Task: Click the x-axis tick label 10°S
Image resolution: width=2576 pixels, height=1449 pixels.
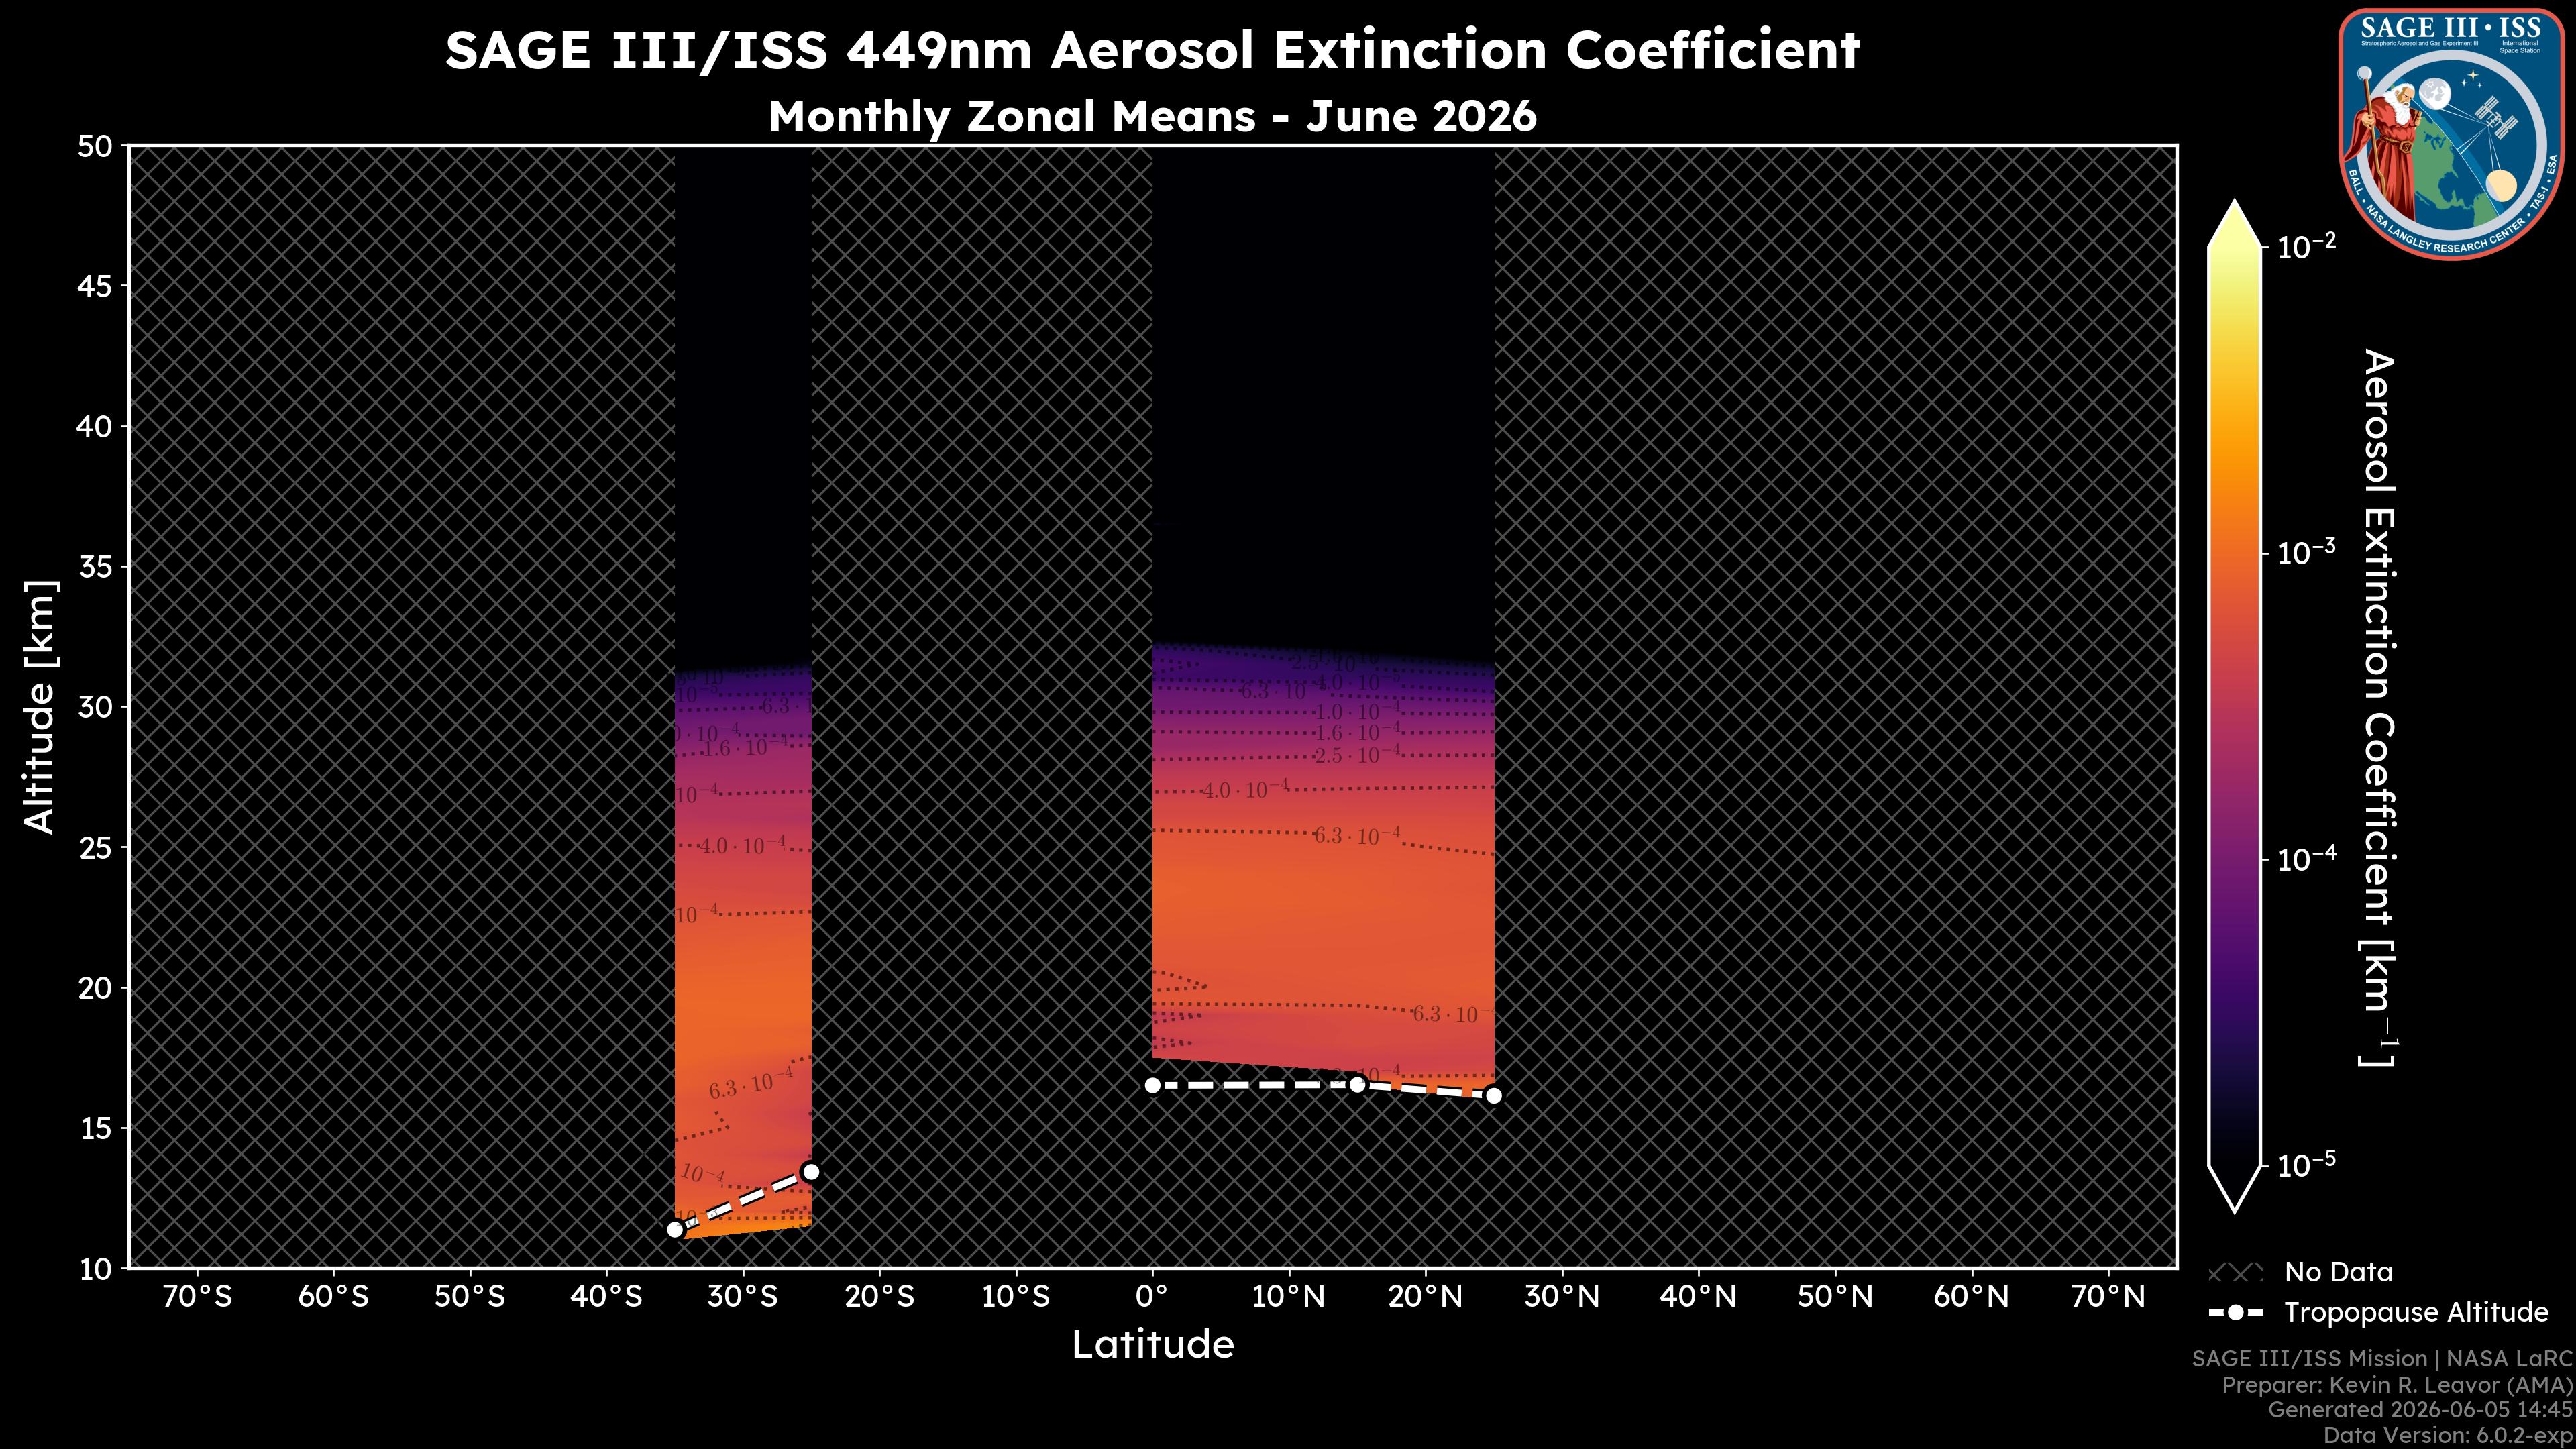Action: pyautogui.click(x=1016, y=1297)
